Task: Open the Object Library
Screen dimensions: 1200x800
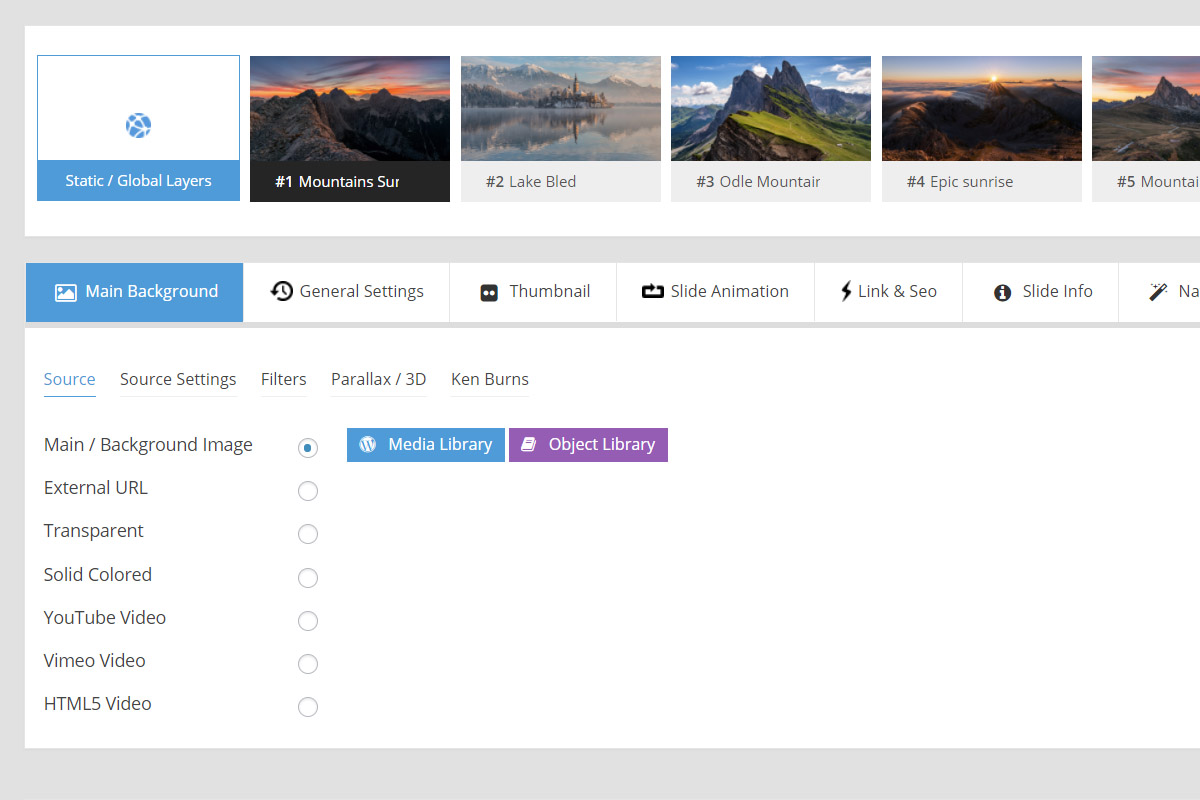Action: 588,445
